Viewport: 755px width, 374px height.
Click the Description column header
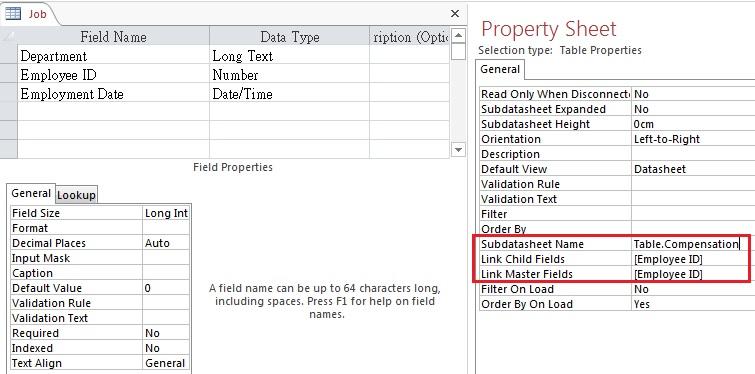click(x=410, y=37)
